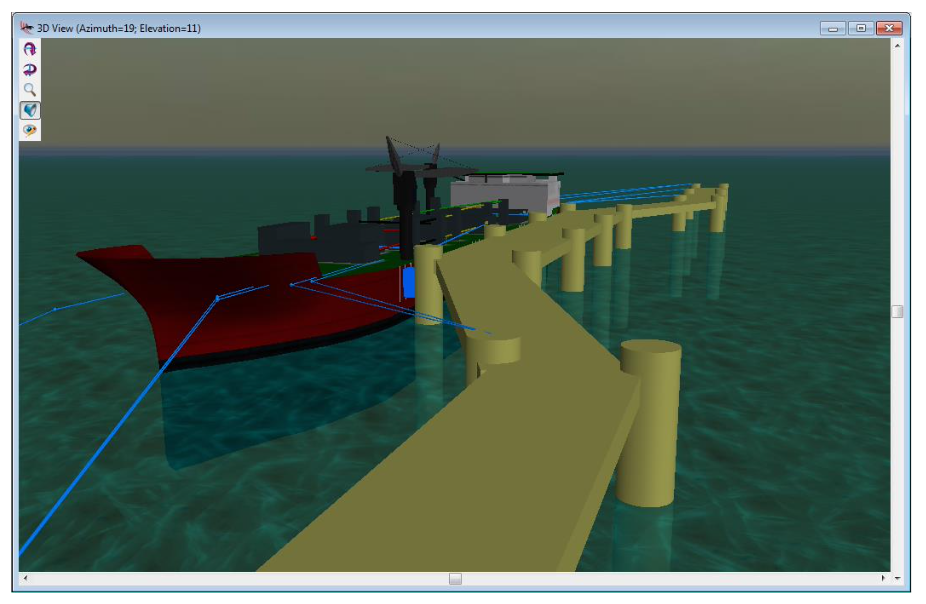926x604 pixels.
Task: Click the blue fender beside the ship
Action: 409,282
